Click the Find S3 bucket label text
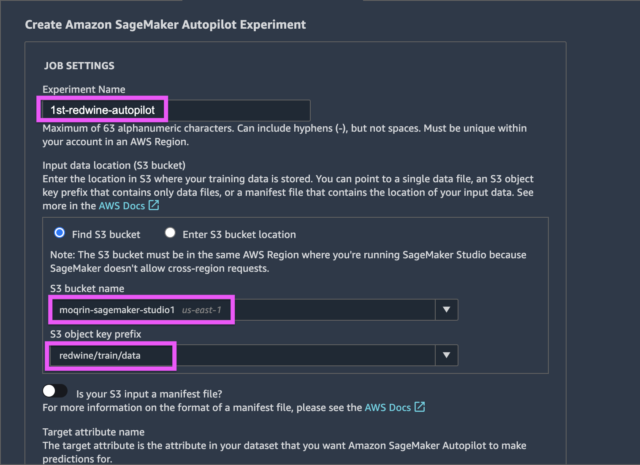This screenshot has height=465, width=640. click(106, 234)
